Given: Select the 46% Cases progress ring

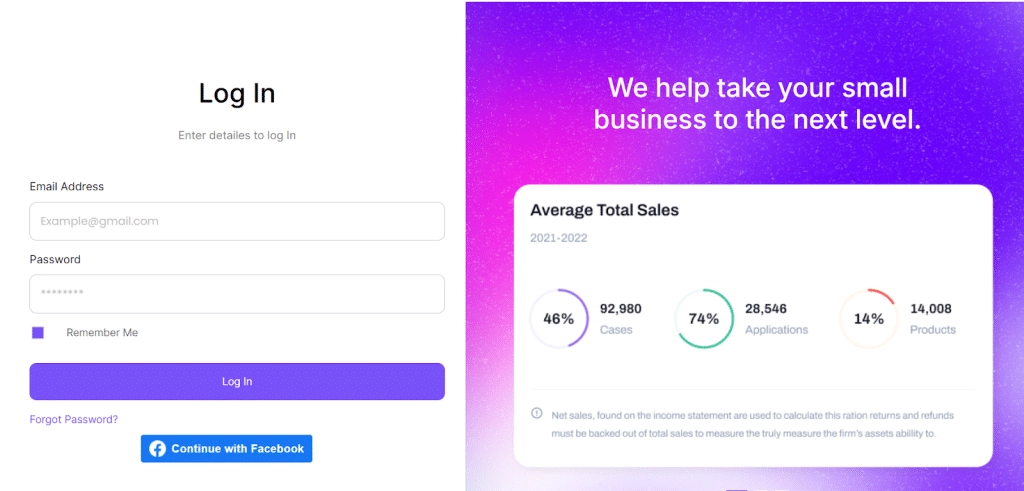Looking at the screenshot, I should tap(558, 319).
